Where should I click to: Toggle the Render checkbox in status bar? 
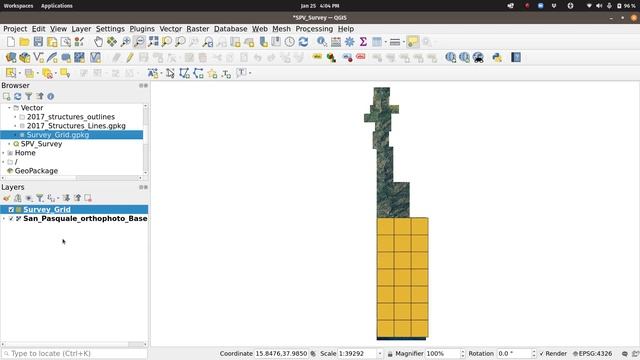pyautogui.click(x=542, y=353)
